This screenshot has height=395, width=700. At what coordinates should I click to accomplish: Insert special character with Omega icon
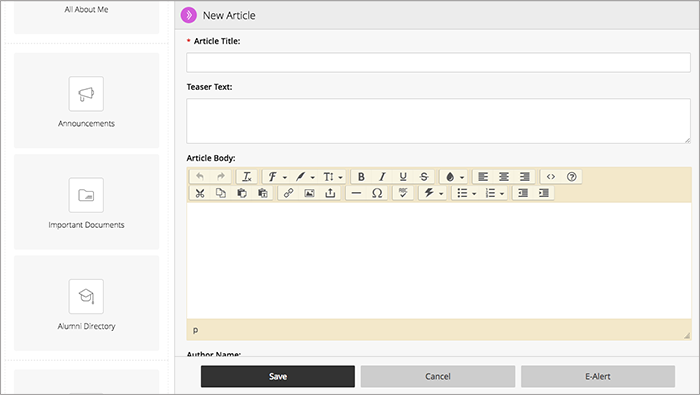point(377,193)
